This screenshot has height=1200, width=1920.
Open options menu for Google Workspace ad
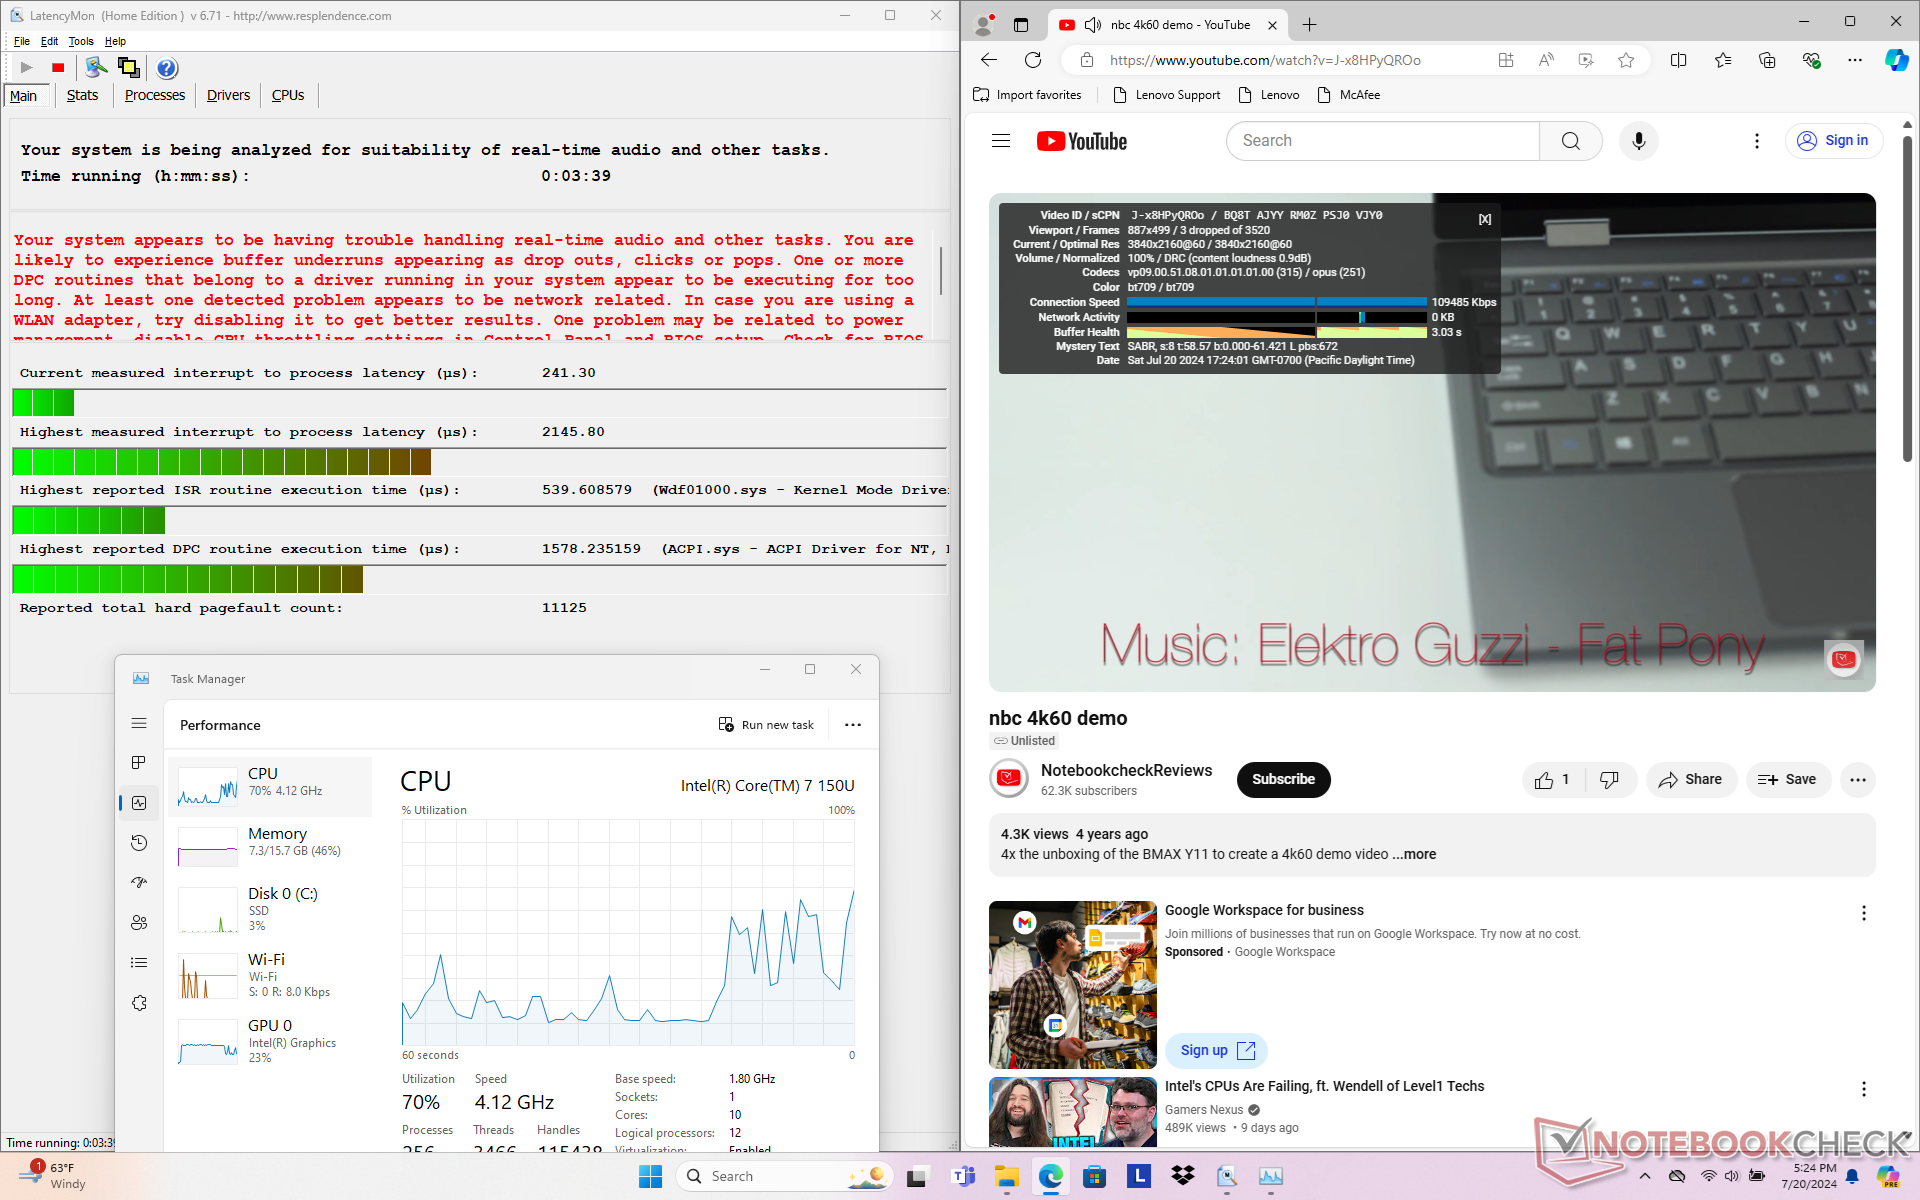click(x=1863, y=913)
